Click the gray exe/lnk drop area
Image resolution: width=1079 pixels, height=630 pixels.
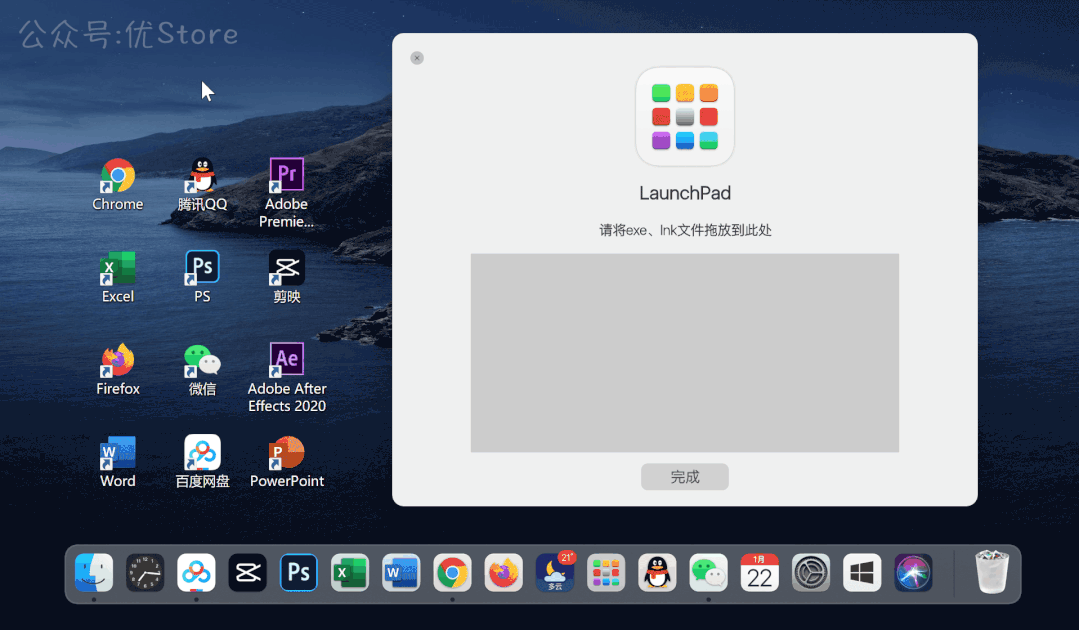[x=685, y=353]
